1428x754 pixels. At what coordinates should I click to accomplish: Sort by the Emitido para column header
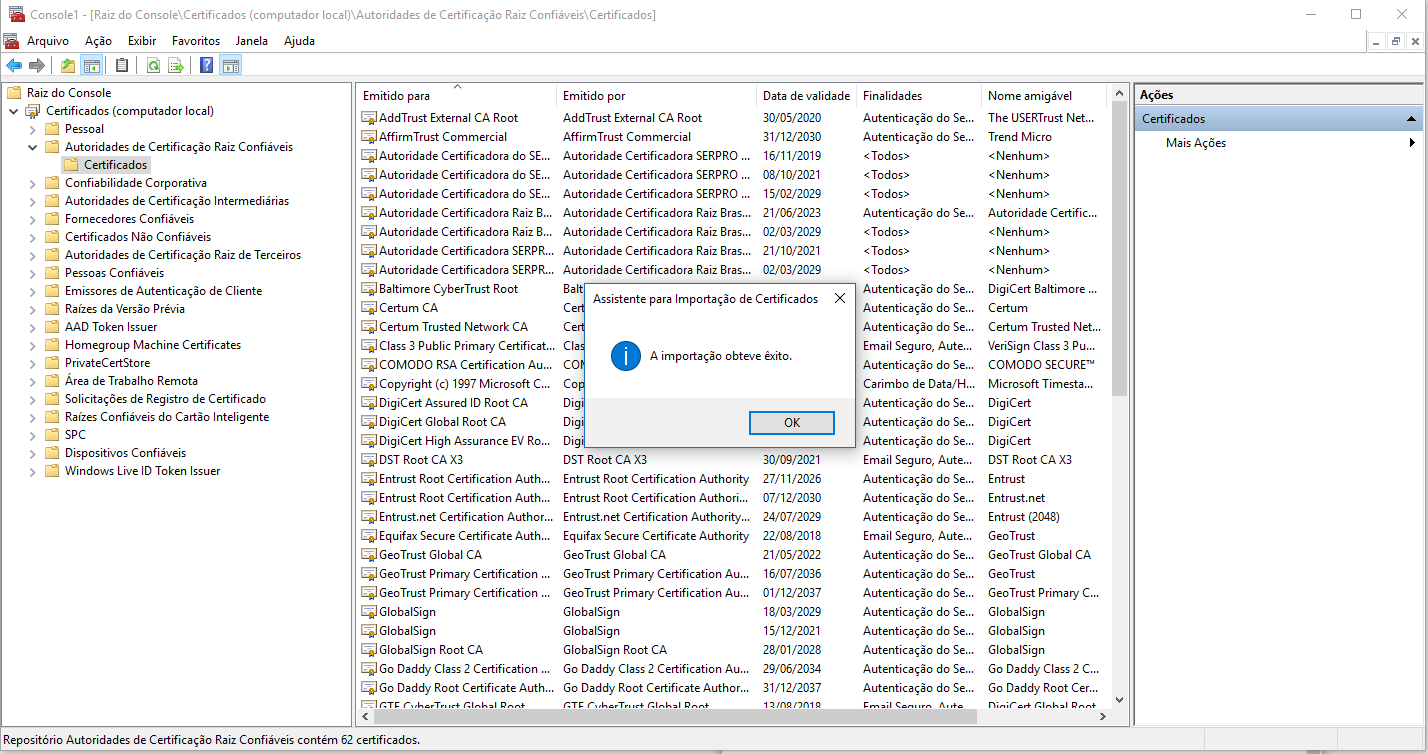[x=456, y=96]
